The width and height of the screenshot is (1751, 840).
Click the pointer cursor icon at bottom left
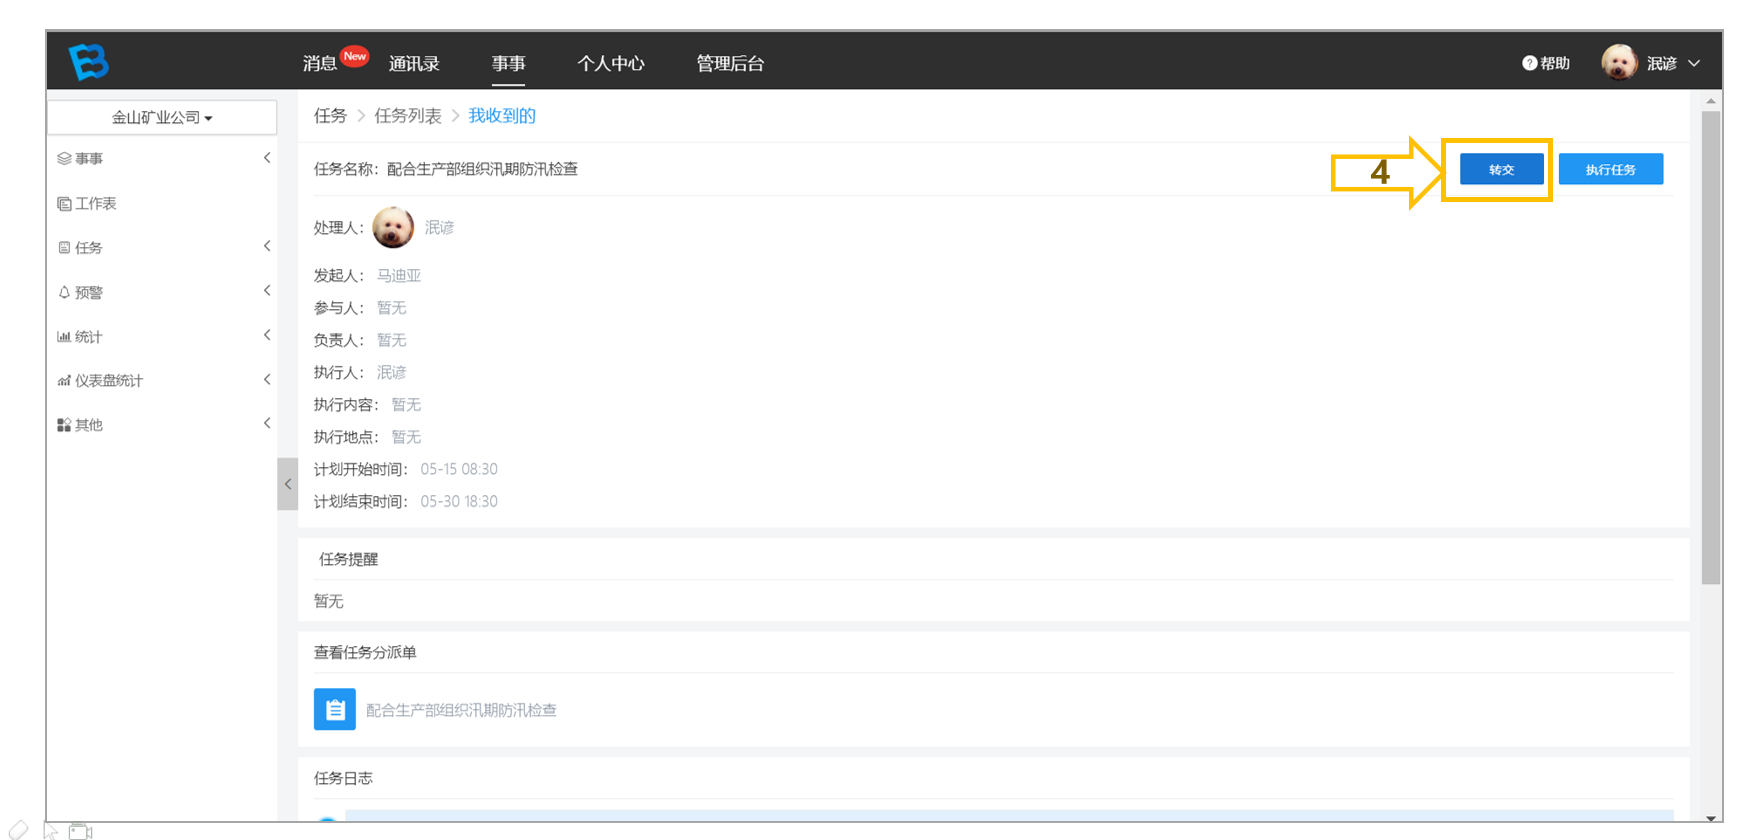point(51,830)
